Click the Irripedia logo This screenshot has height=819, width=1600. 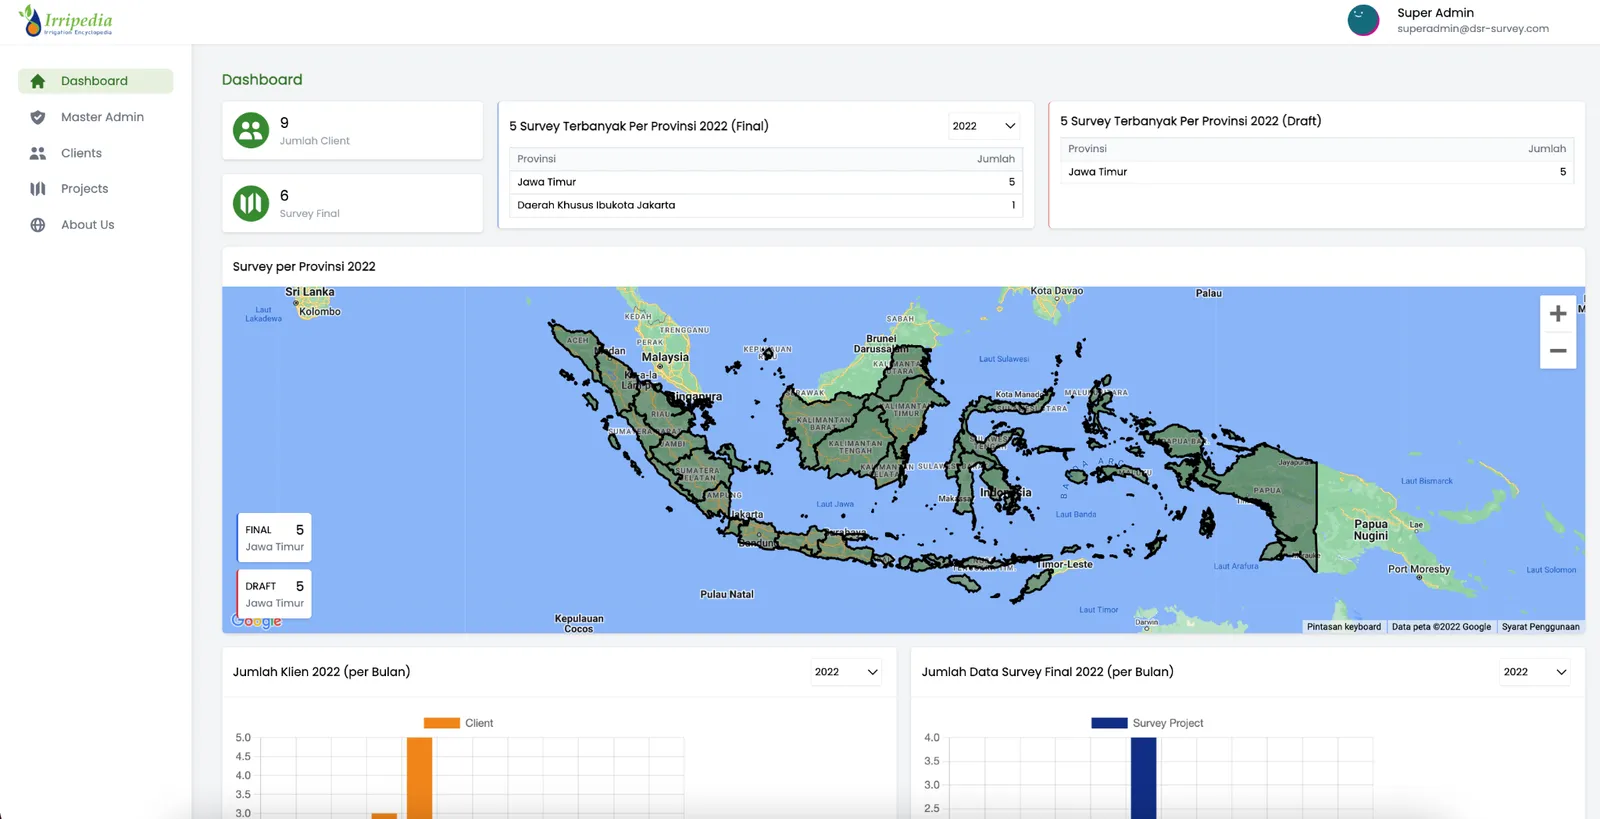[x=66, y=21]
